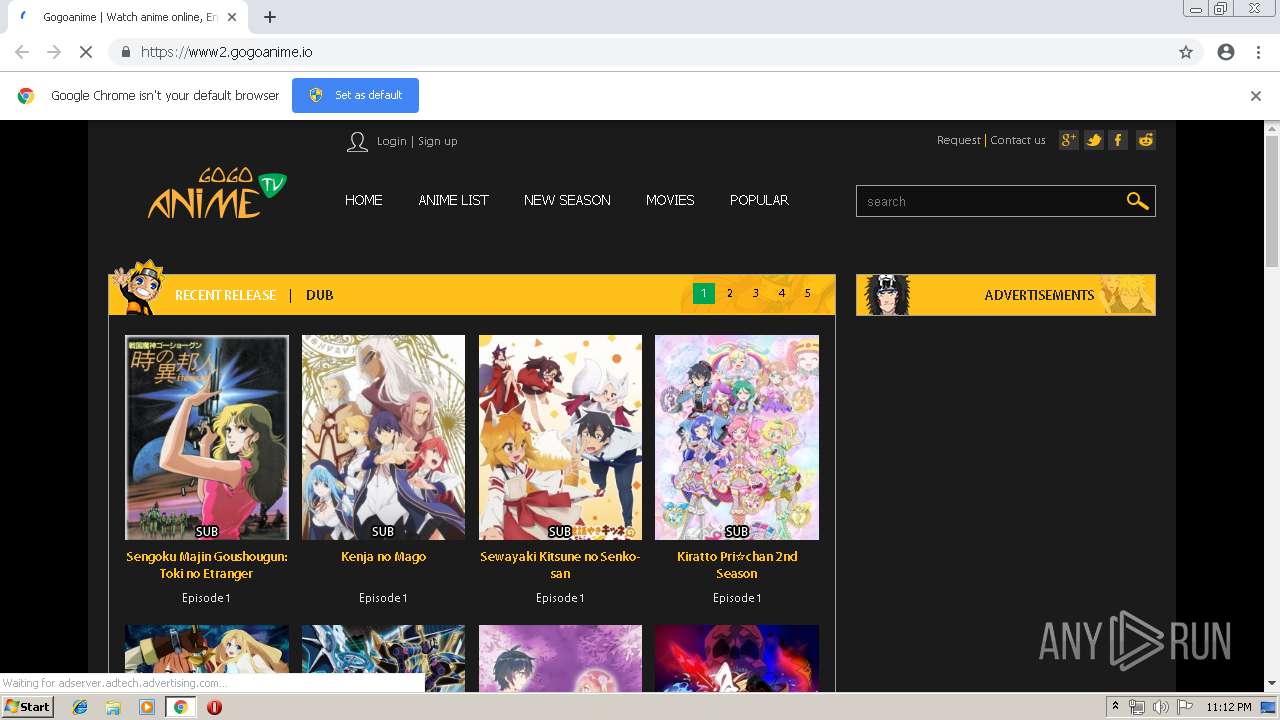Click the Login link

(x=391, y=141)
